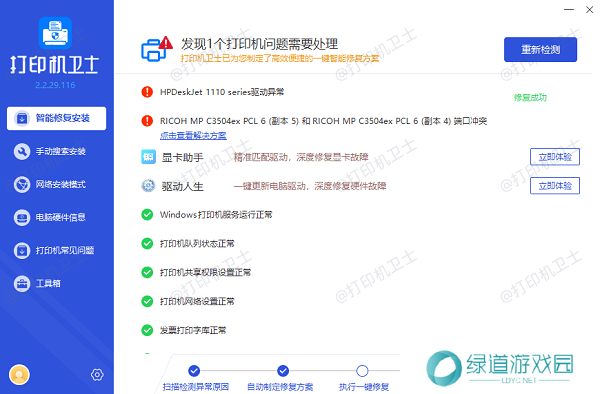The width and height of the screenshot is (600, 394).
Task: Minimize the 打印机卫士 window
Action: pos(569,9)
